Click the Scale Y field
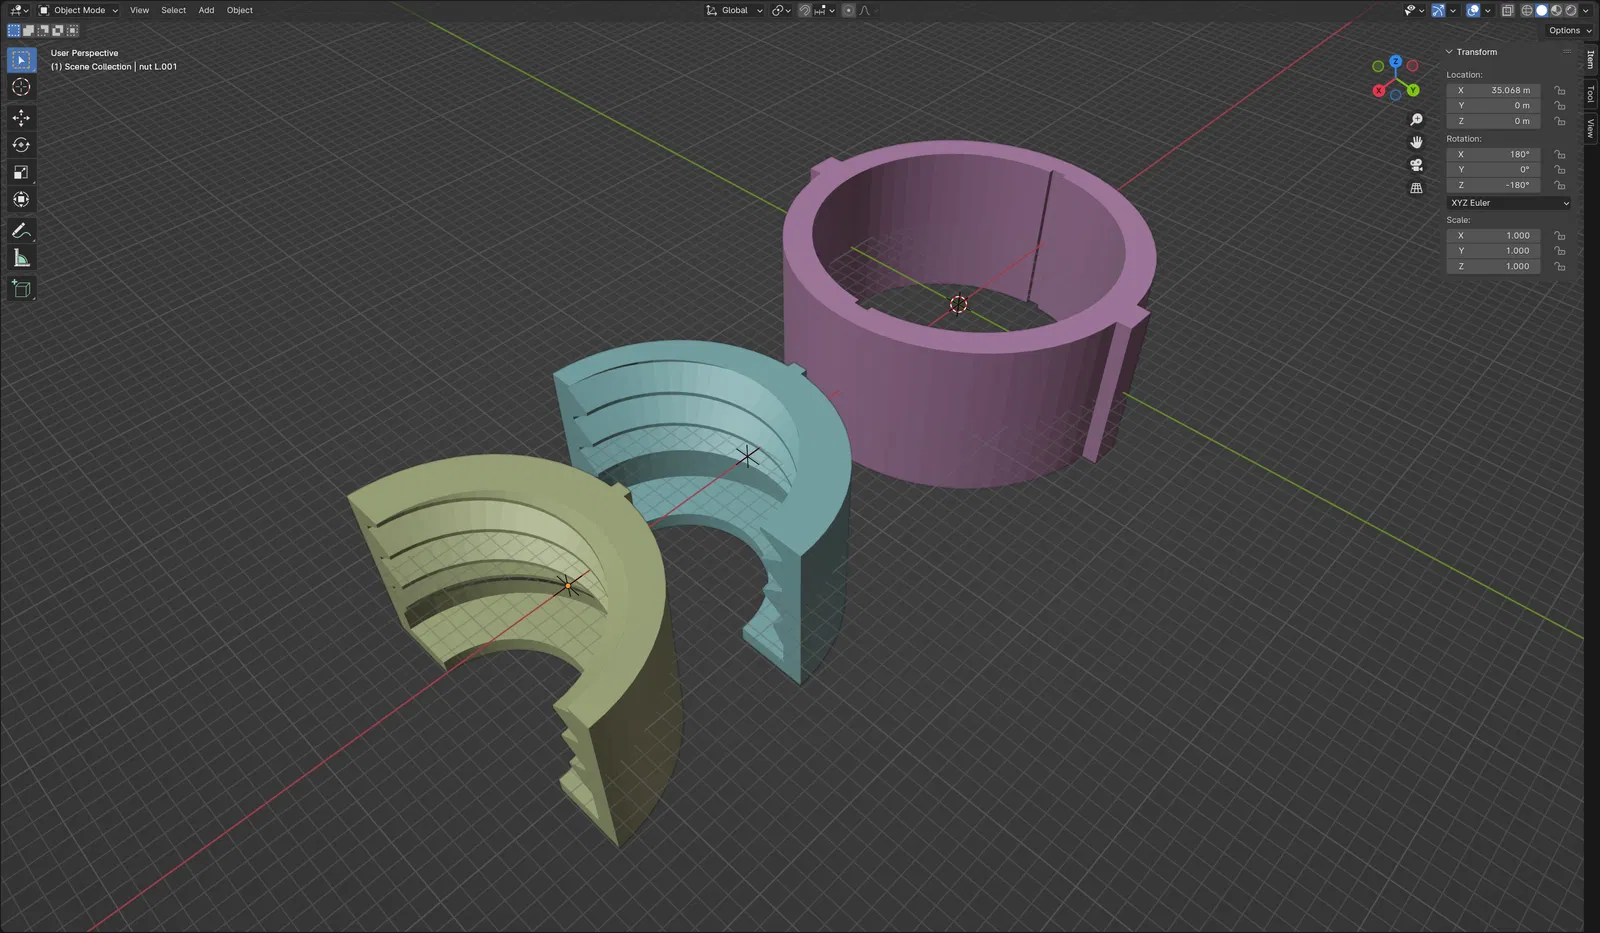The width and height of the screenshot is (1600, 933). pos(1494,251)
